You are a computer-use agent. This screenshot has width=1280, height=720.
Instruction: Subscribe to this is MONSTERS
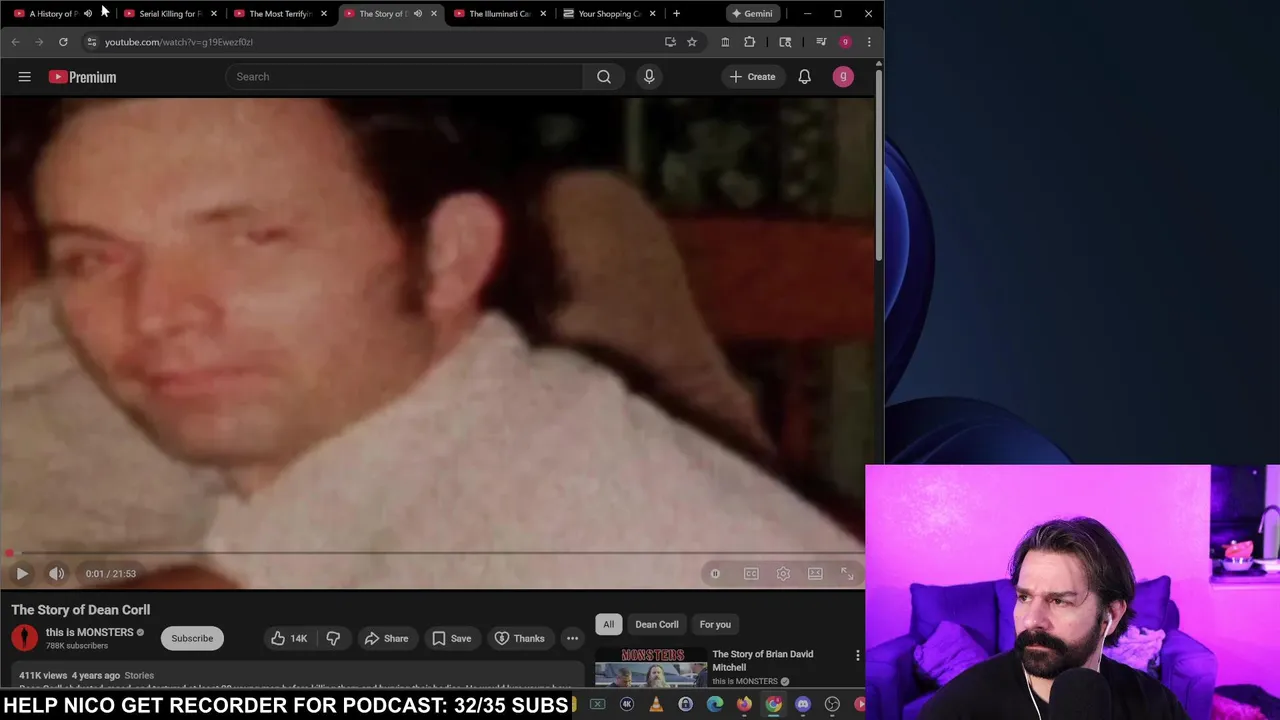coord(192,638)
